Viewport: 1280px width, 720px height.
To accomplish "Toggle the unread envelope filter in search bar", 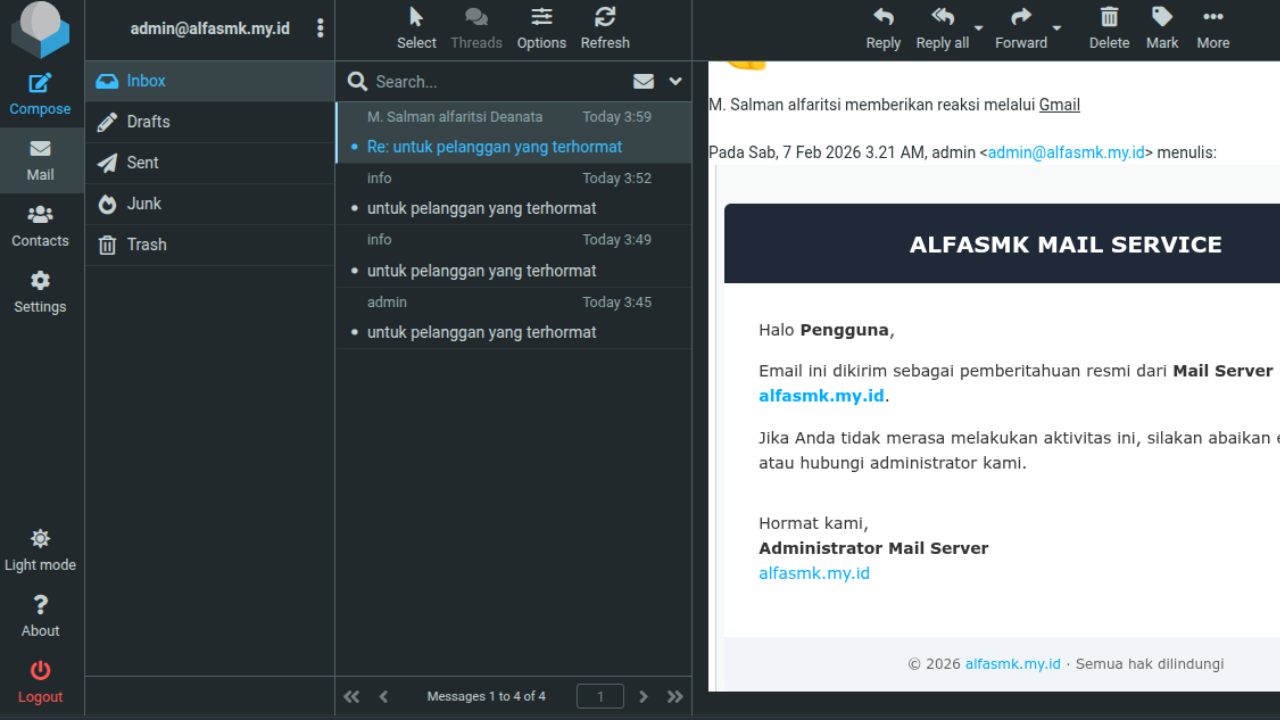I will (644, 82).
